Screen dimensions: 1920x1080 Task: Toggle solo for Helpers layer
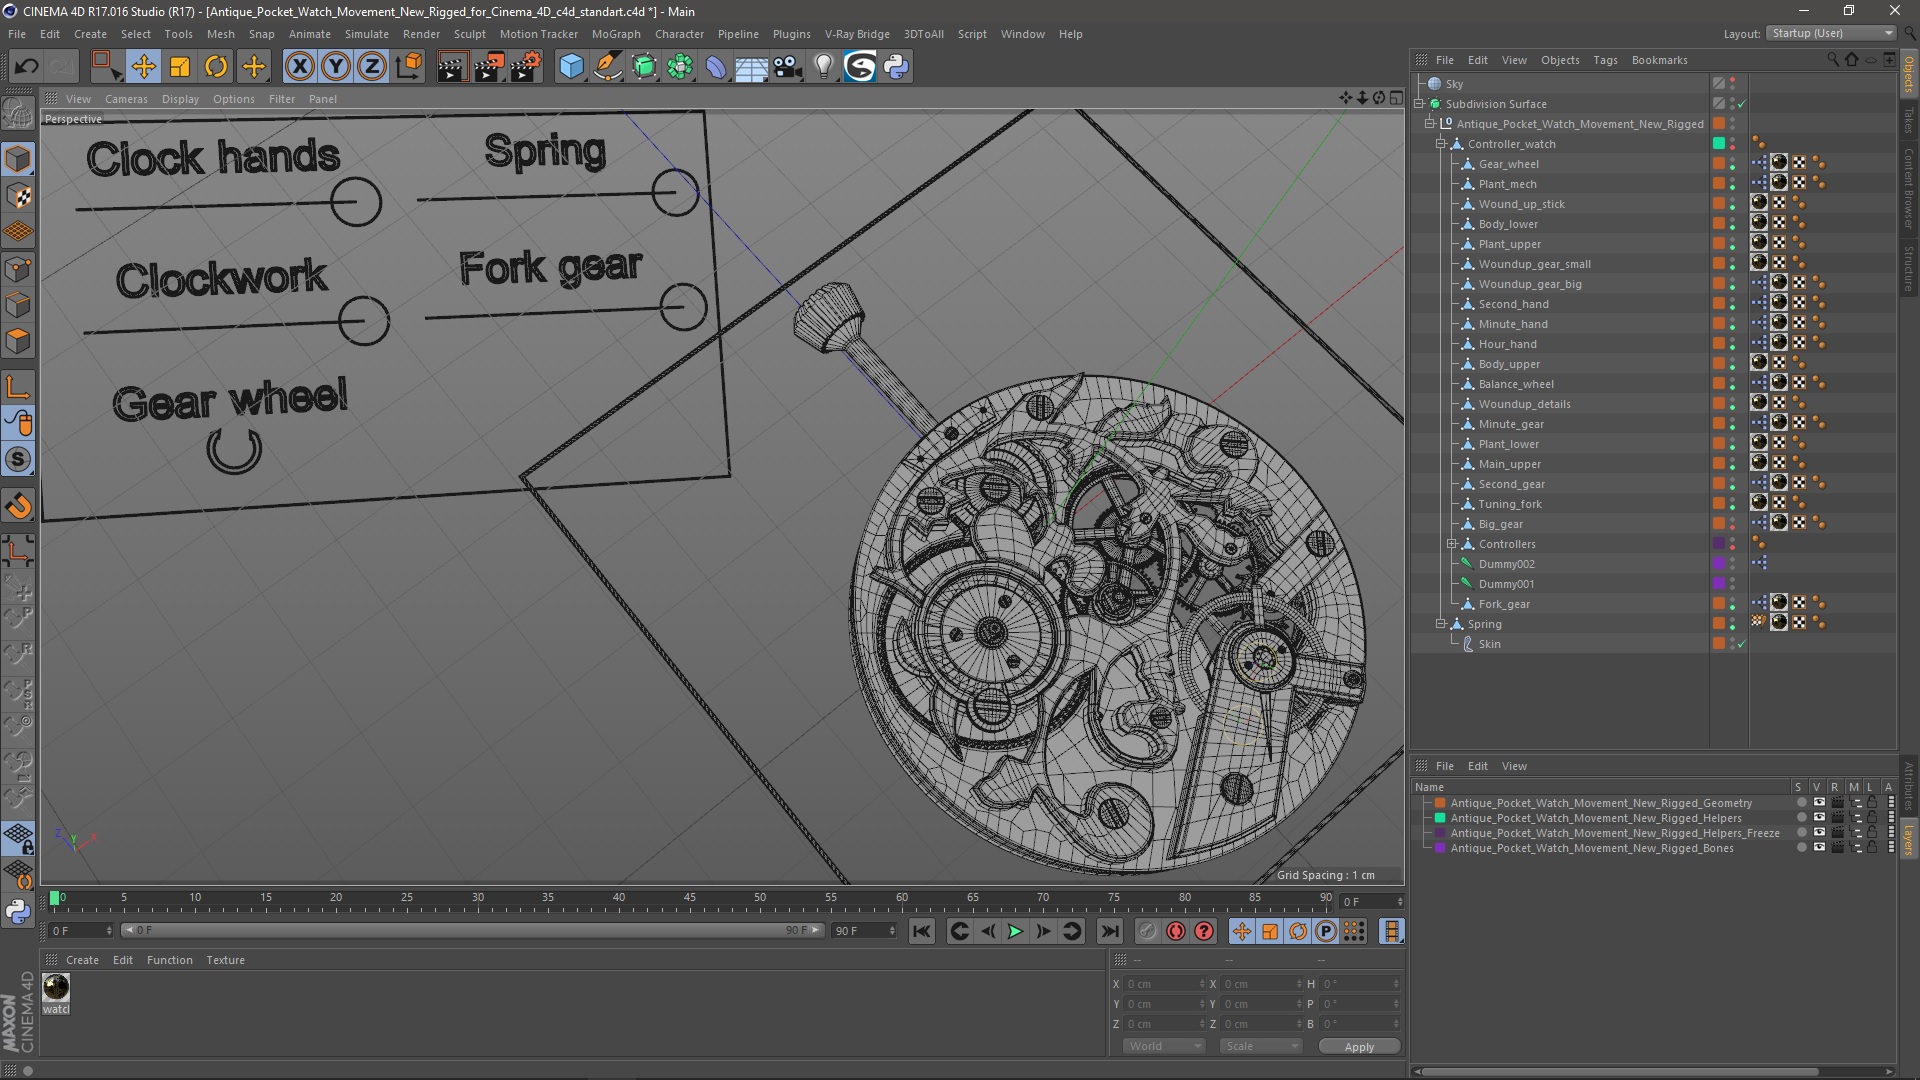1801,818
